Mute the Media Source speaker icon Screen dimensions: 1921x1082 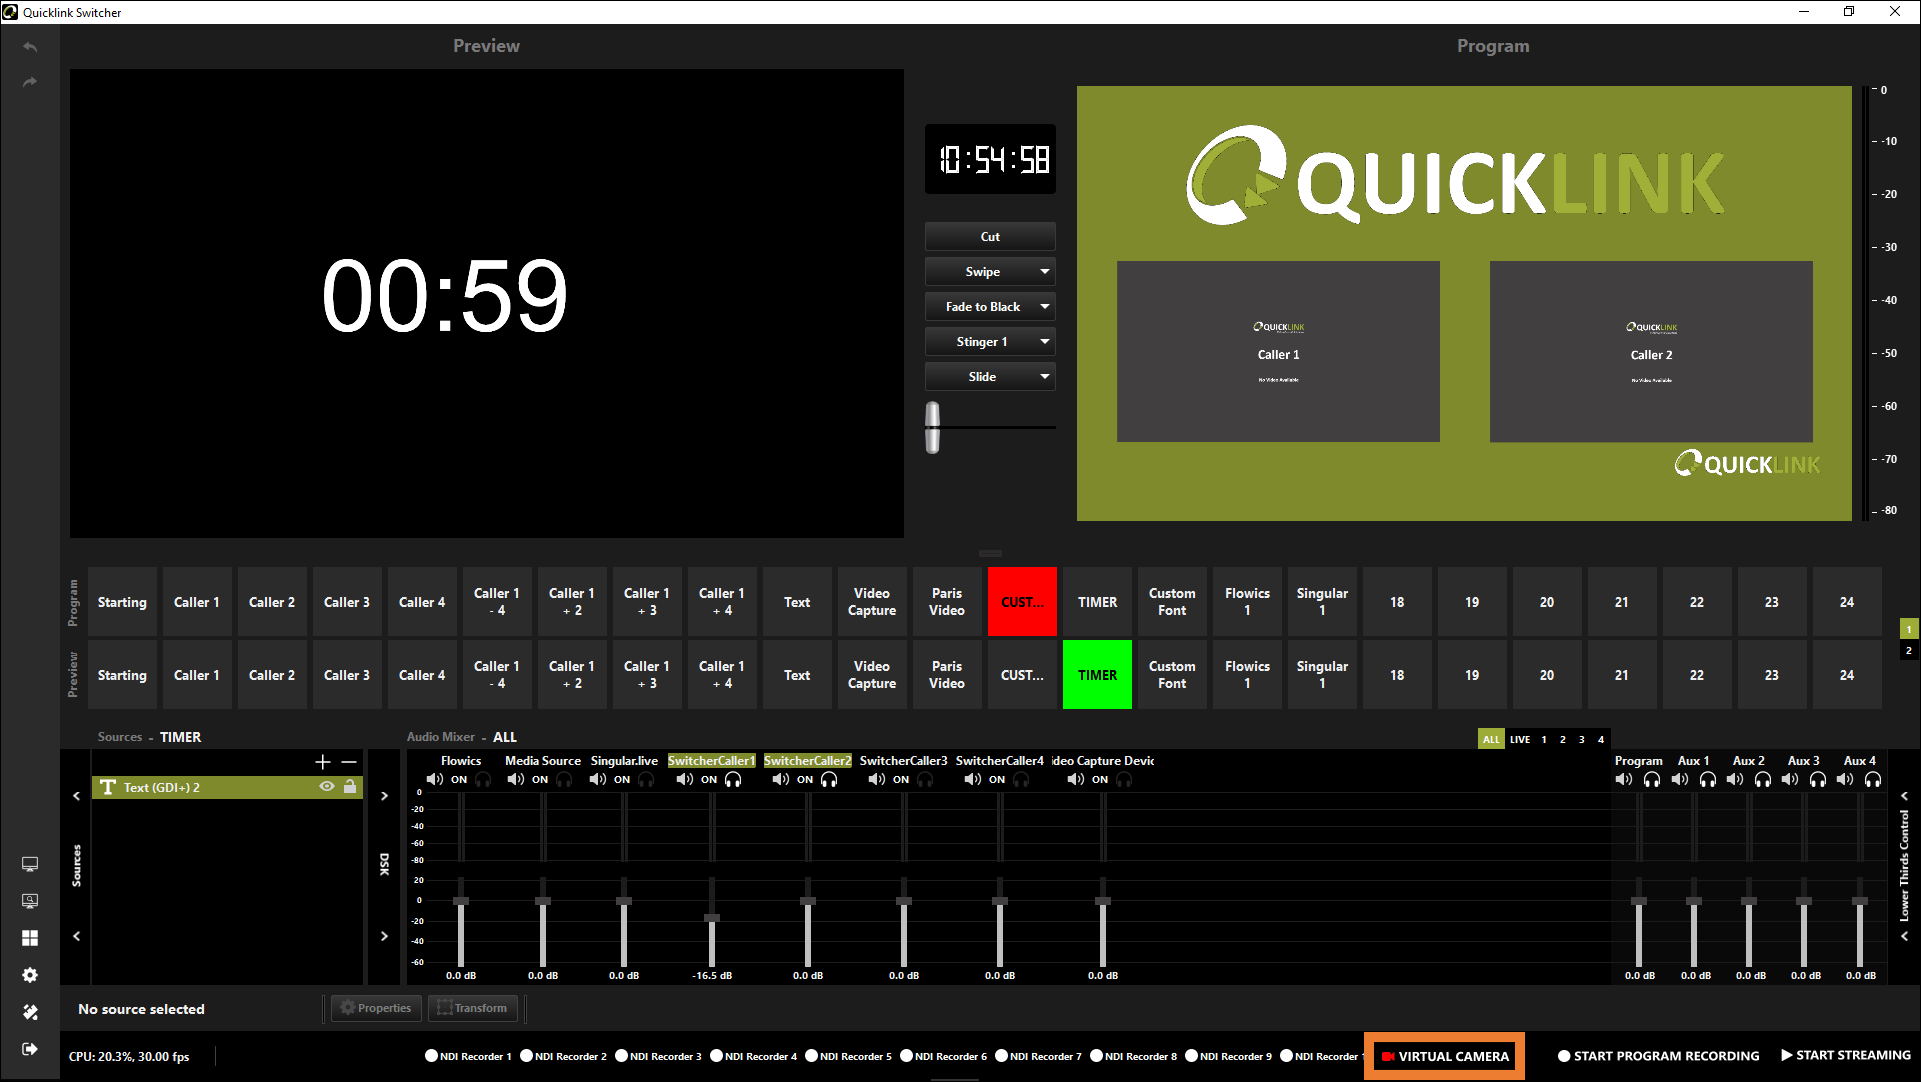point(516,779)
